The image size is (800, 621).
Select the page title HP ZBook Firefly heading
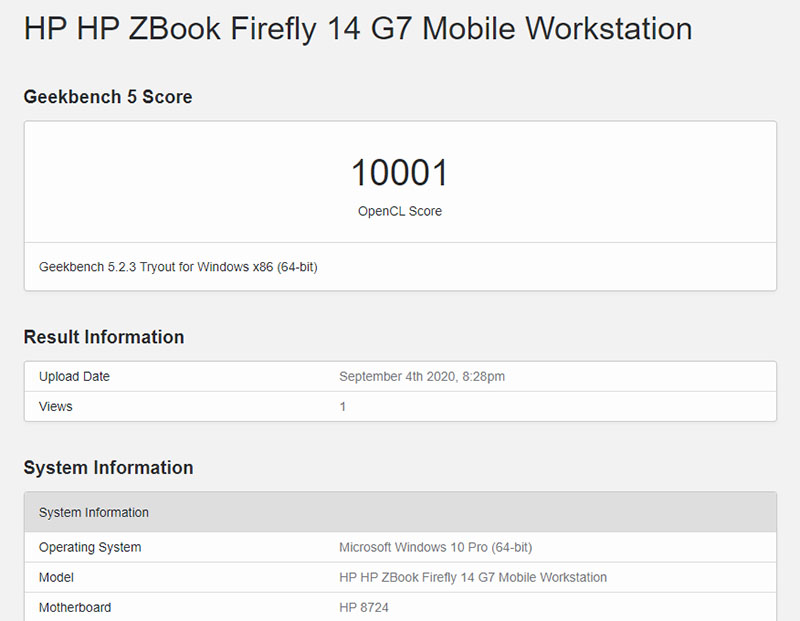pos(358,29)
